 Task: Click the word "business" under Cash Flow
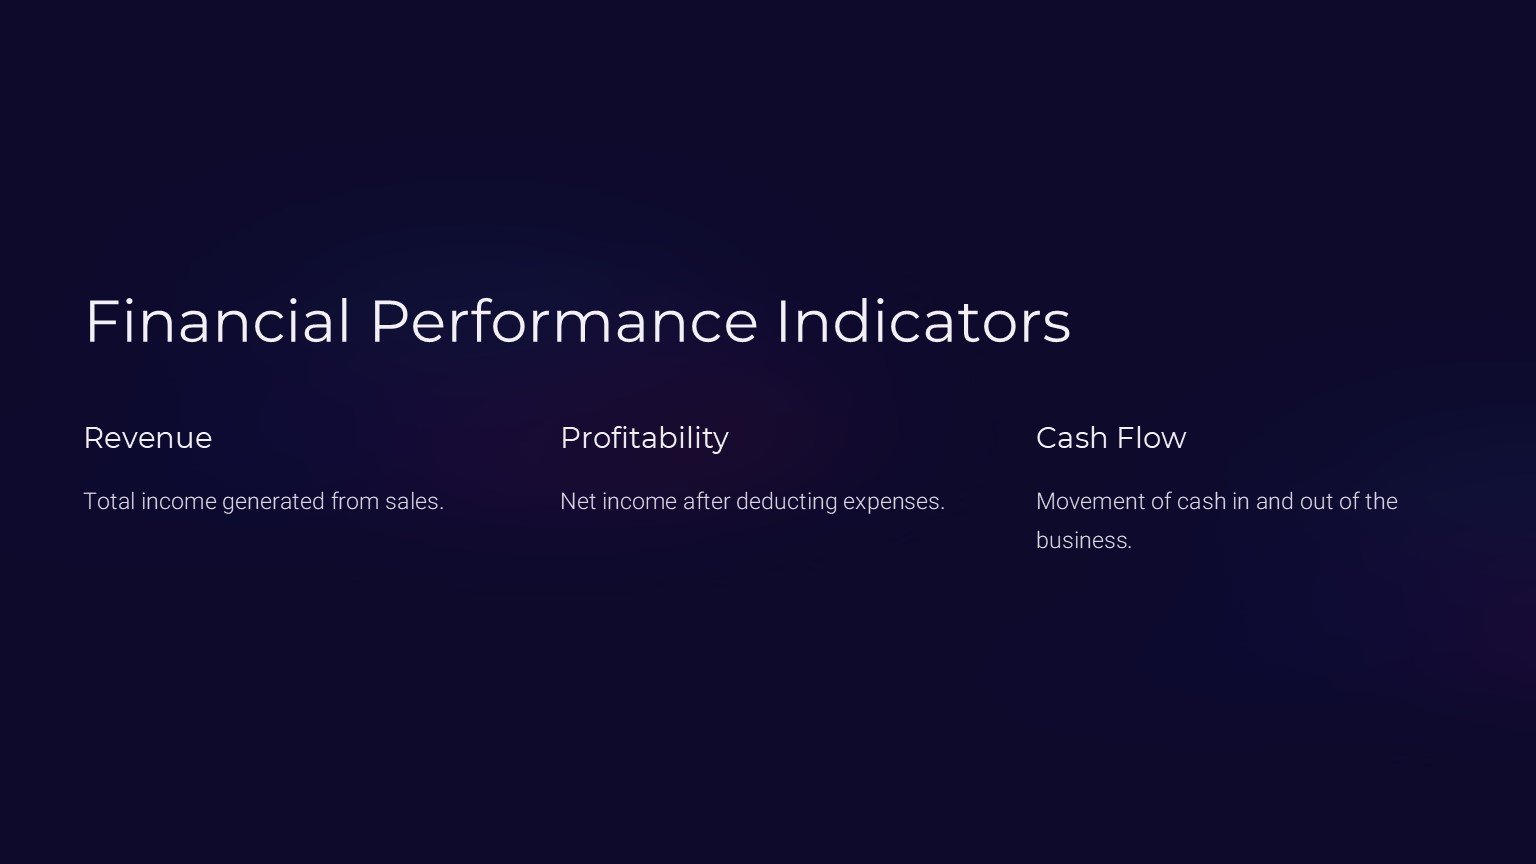point(1082,540)
